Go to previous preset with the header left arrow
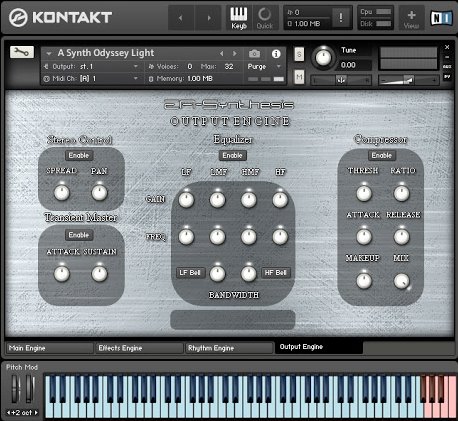The height and width of the screenshot is (421, 458). [180, 18]
